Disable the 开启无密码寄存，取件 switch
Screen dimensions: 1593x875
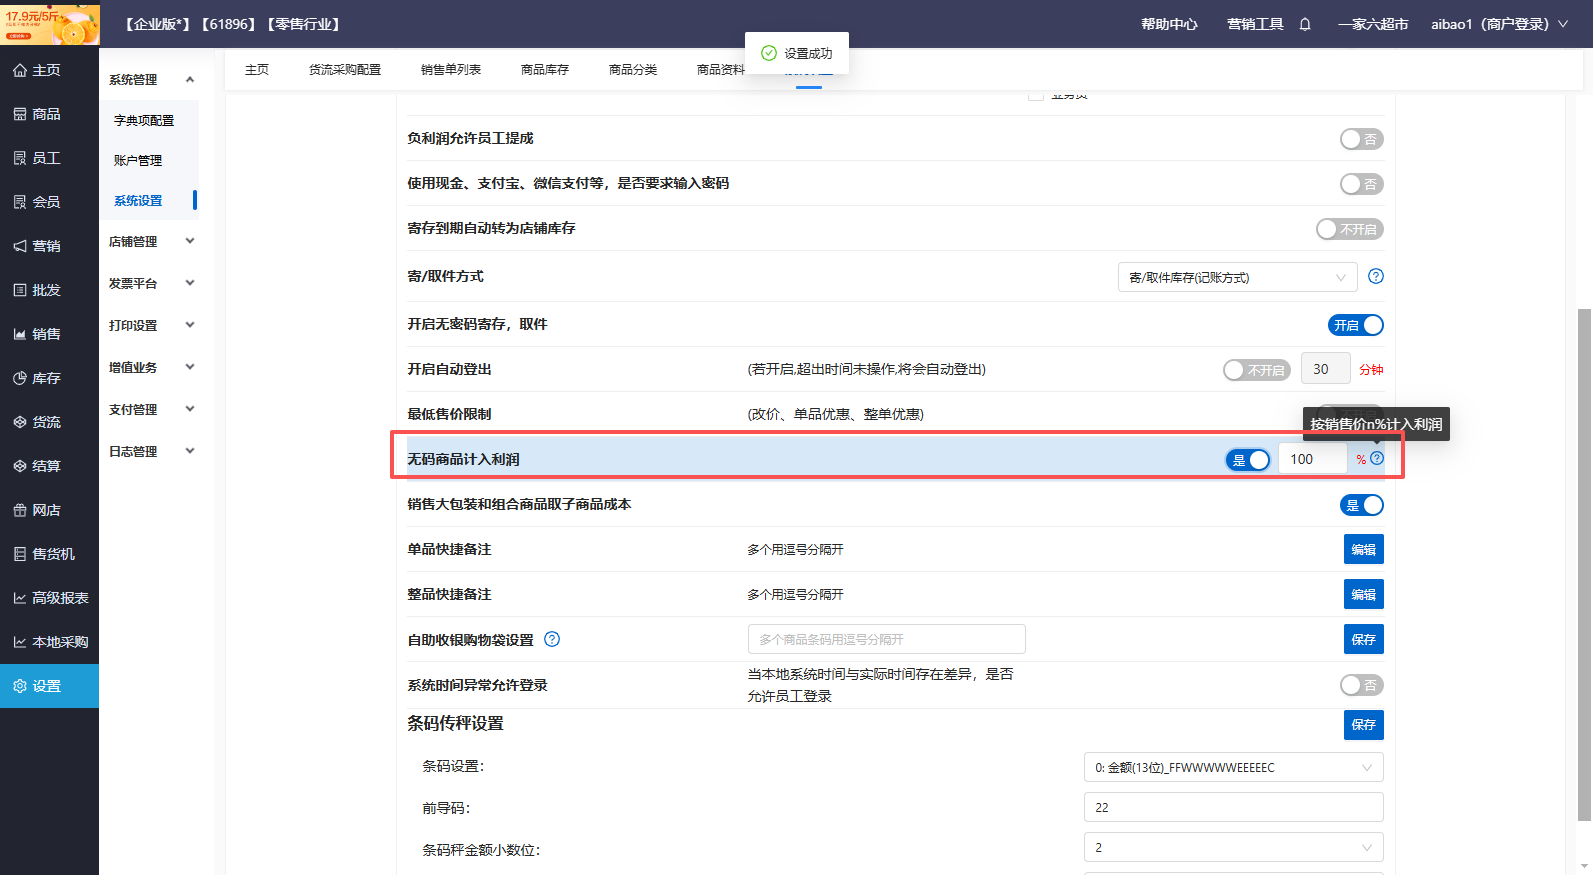click(1356, 325)
